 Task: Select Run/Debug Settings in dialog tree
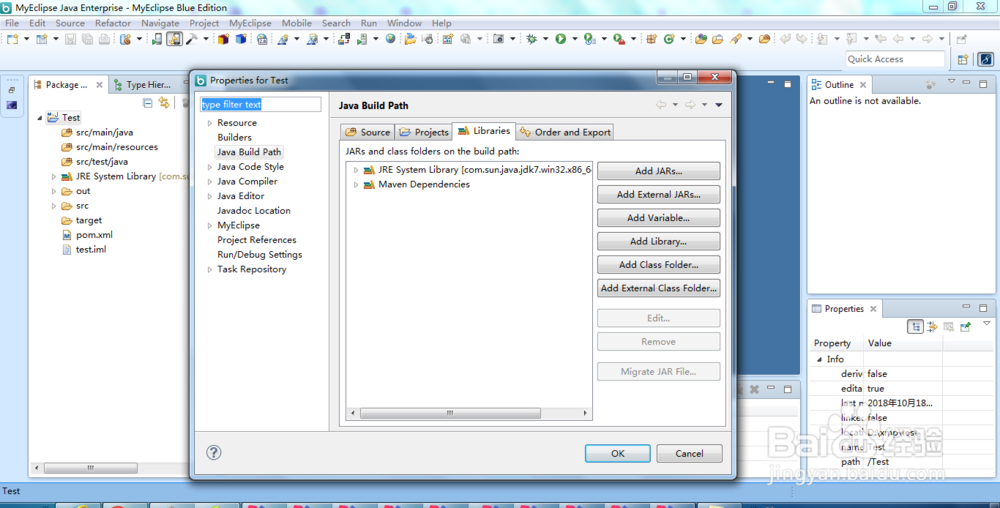click(260, 255)
